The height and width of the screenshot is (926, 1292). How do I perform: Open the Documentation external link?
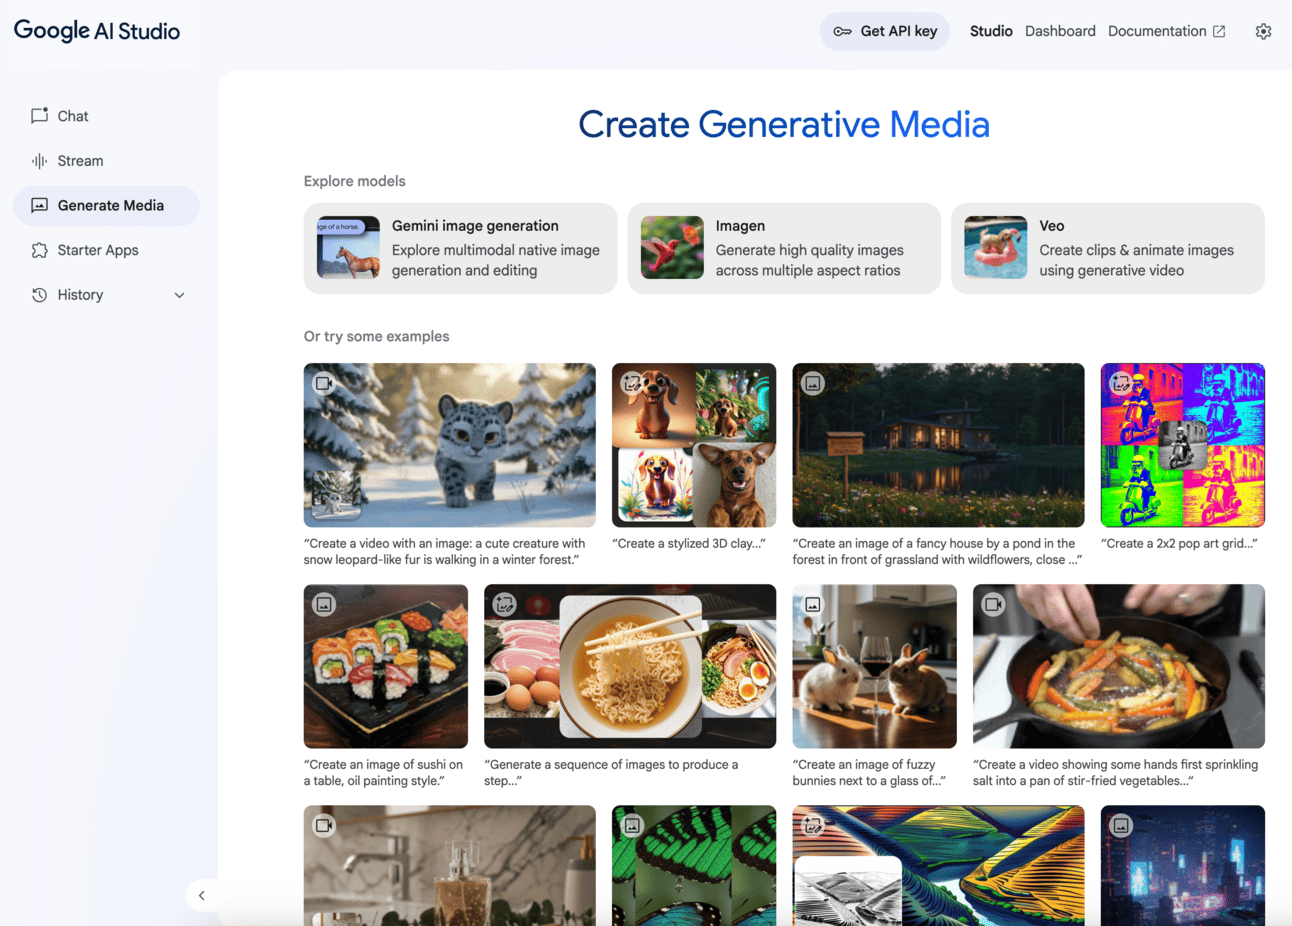[1166, 31]
